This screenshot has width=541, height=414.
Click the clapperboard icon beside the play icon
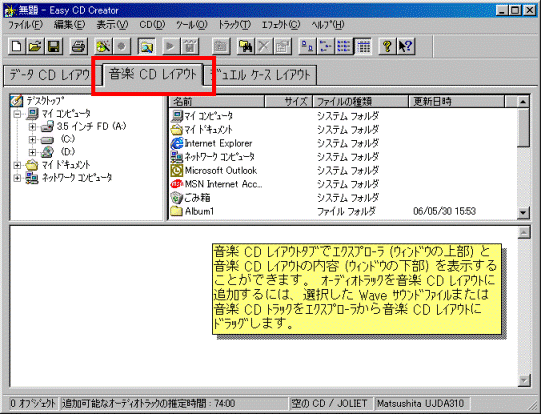click(189, 46)
